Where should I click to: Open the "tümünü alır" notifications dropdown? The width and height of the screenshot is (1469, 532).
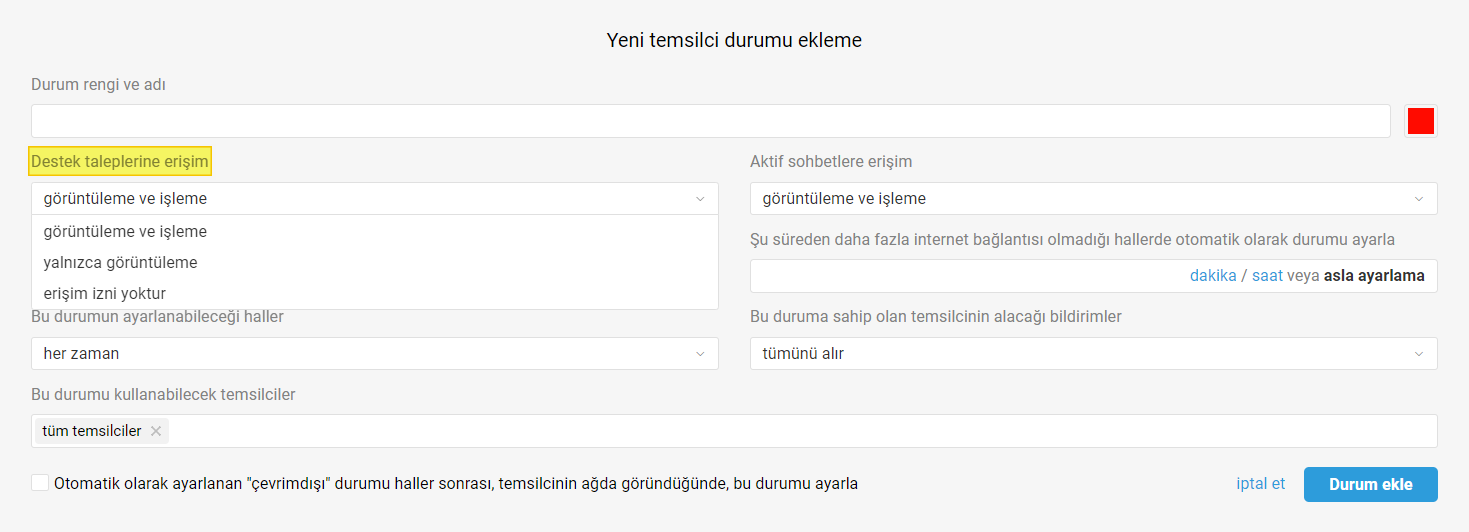pyautogui.click(x=1094, y=354)
